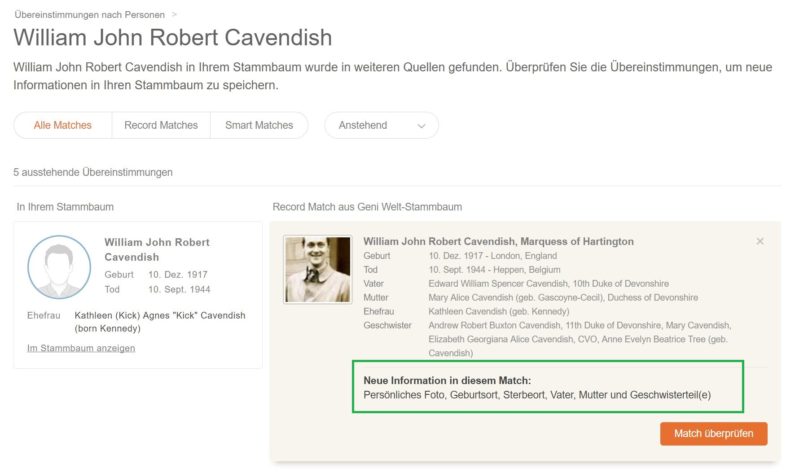Open the record title with Marquess of Hartington

tap(498, 241)
